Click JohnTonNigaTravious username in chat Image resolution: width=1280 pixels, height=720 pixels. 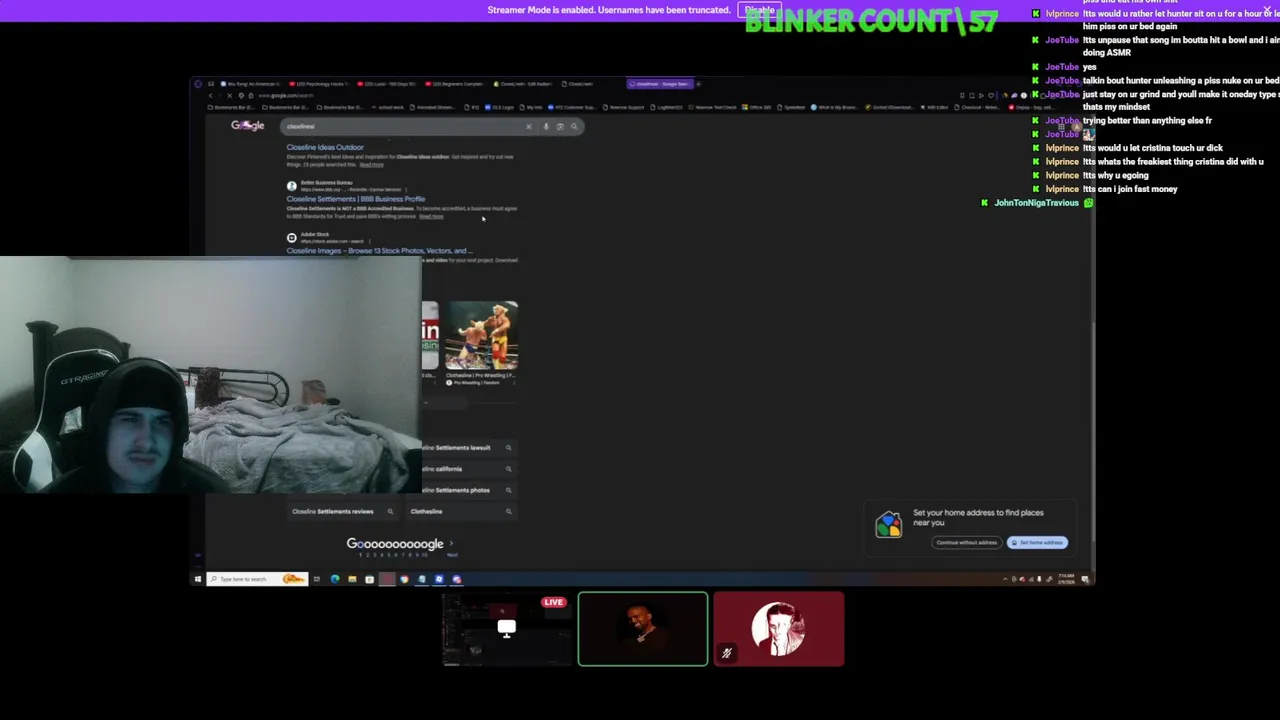point(1036,203)
